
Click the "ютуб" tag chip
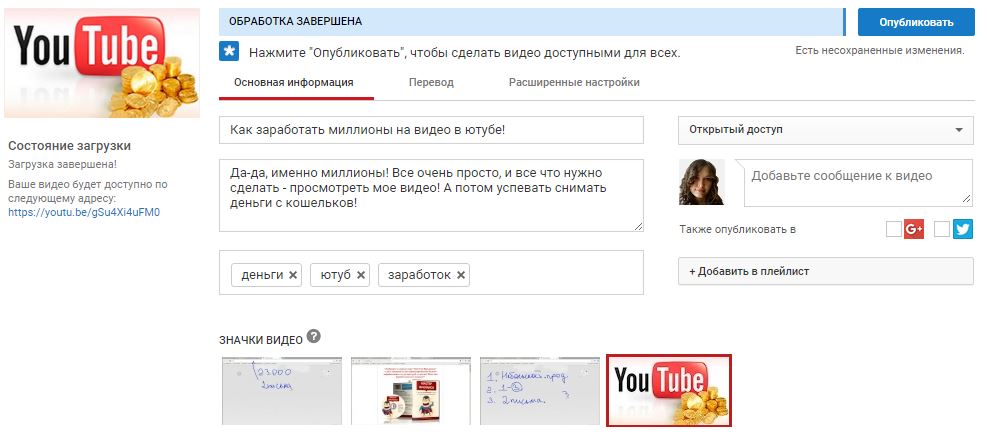pyautogui.click(x=340, y=275)
